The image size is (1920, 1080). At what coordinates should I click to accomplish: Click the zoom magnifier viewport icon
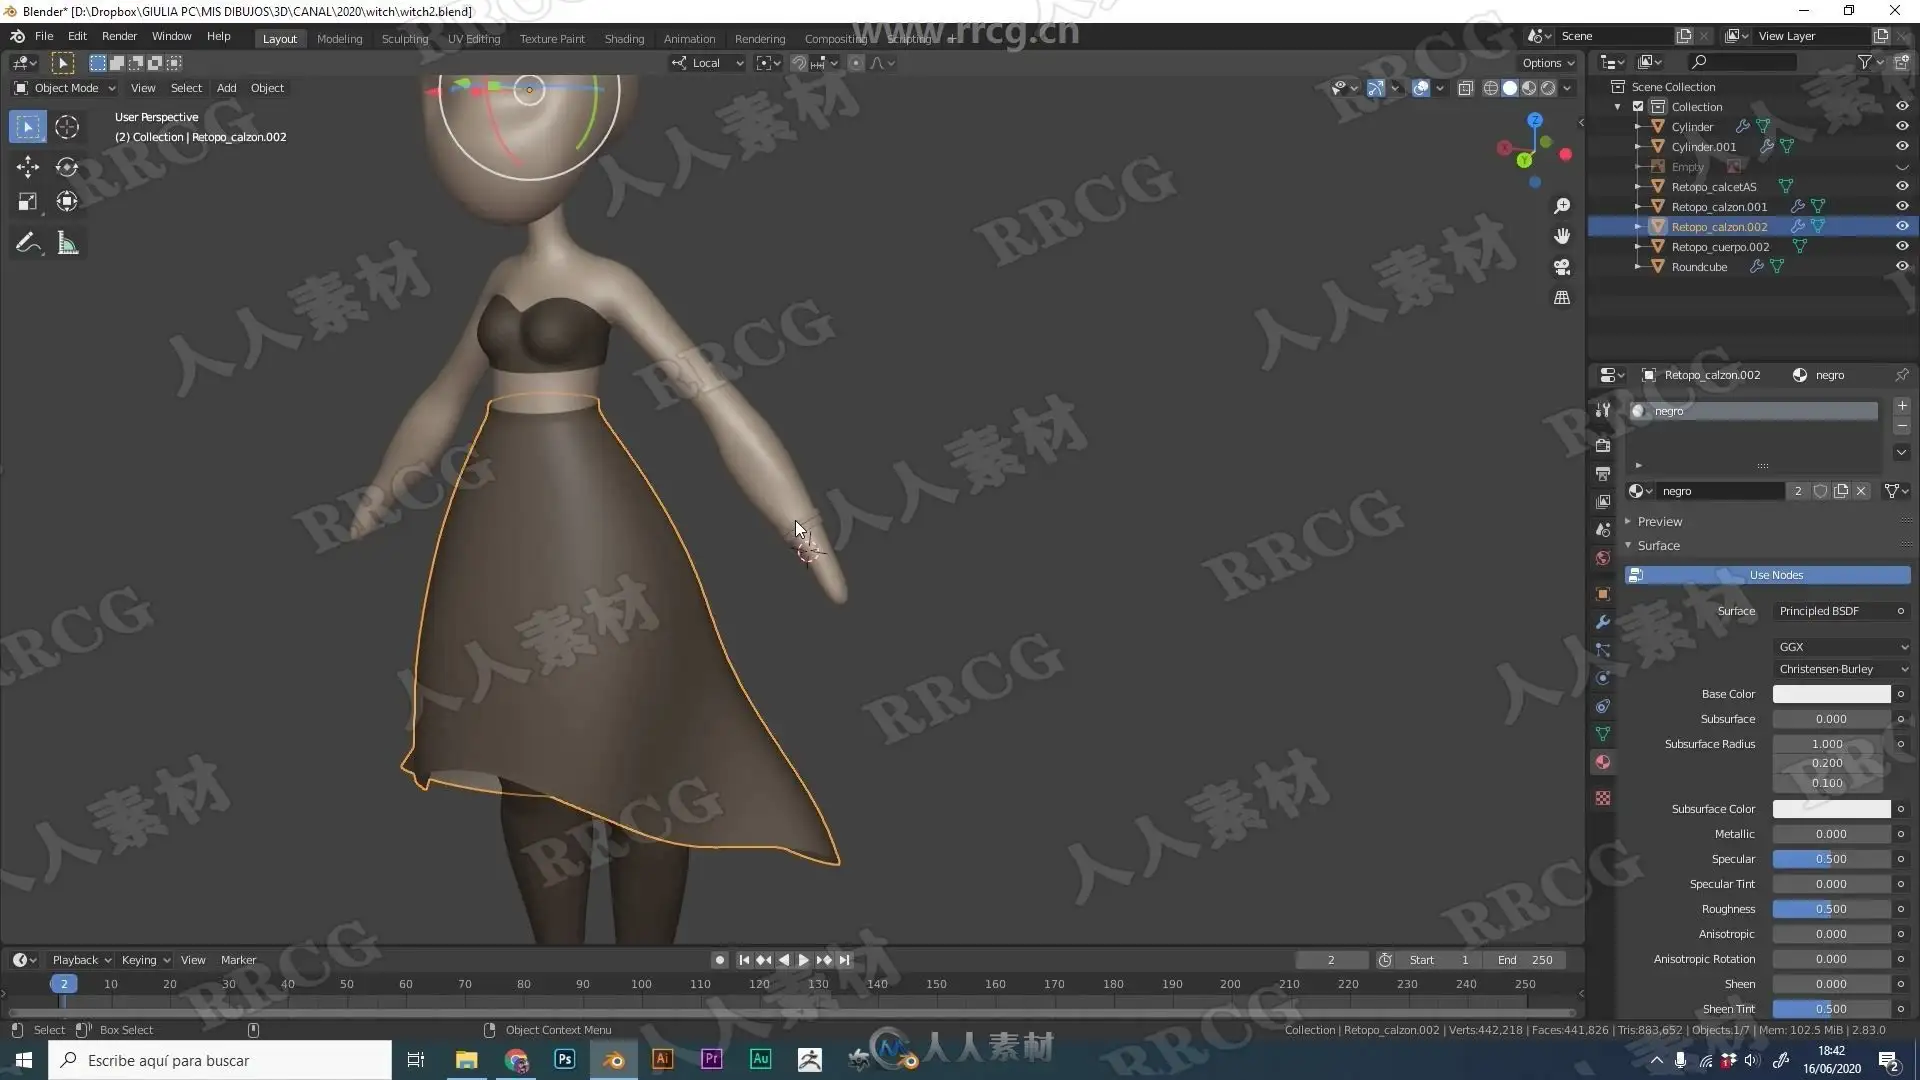point(1561,206)
